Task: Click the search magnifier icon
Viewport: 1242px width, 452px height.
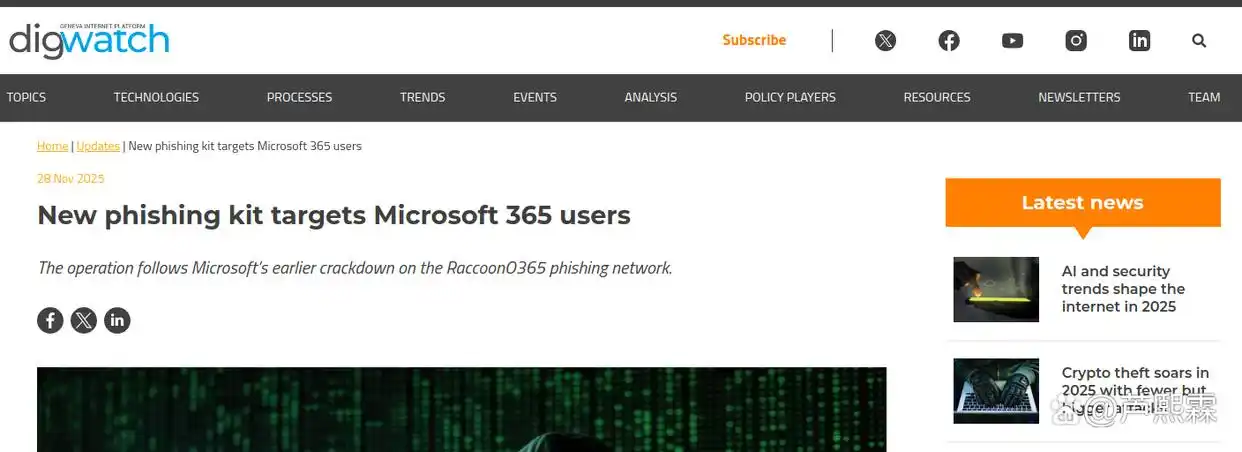Action: pos(1199,41)
